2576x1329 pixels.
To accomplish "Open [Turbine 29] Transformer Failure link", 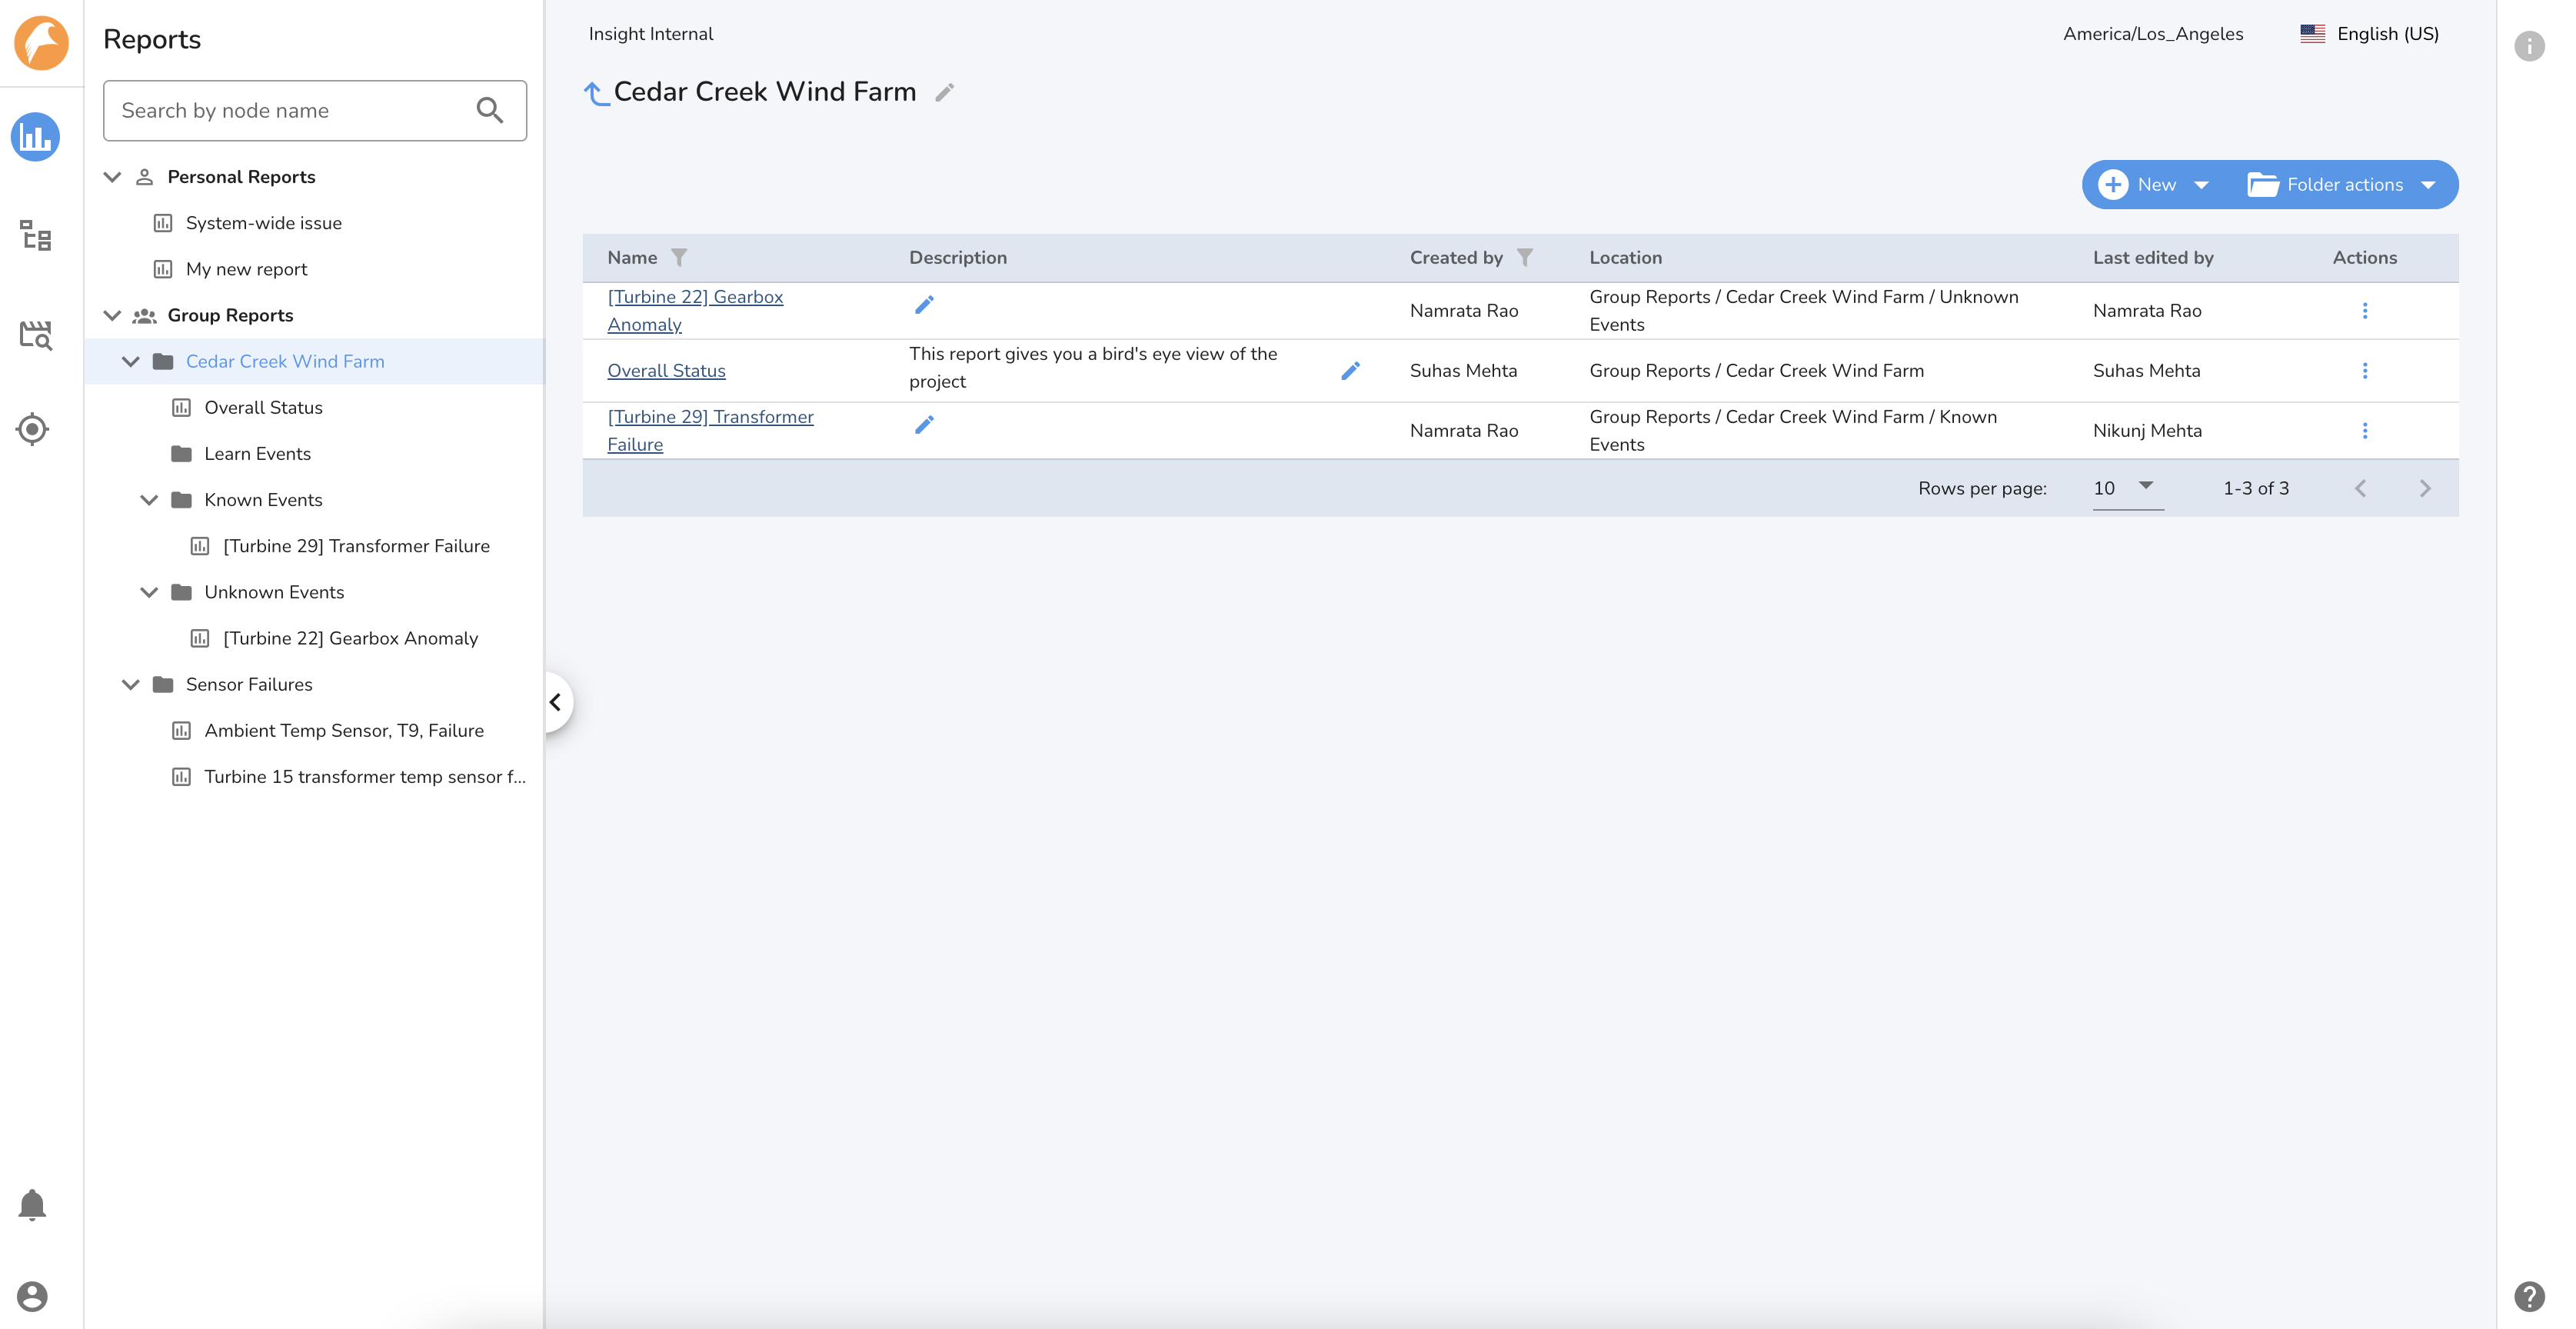I will click(710, 431).
